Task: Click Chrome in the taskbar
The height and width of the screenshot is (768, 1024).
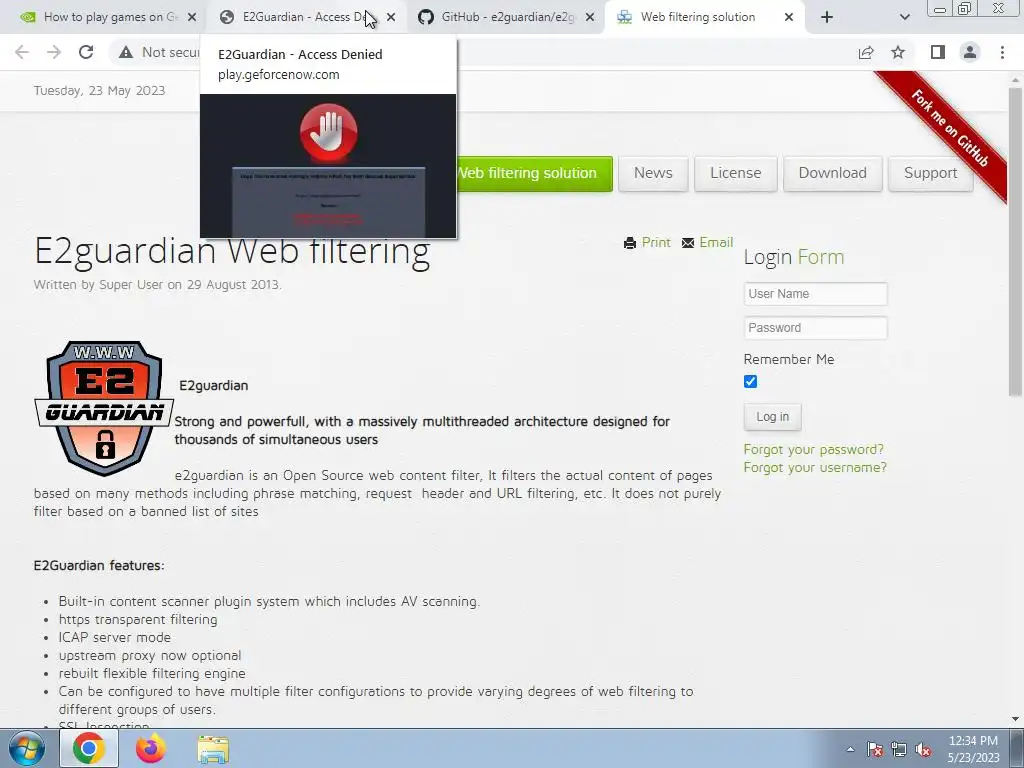Action: click(x=89, y=748)
